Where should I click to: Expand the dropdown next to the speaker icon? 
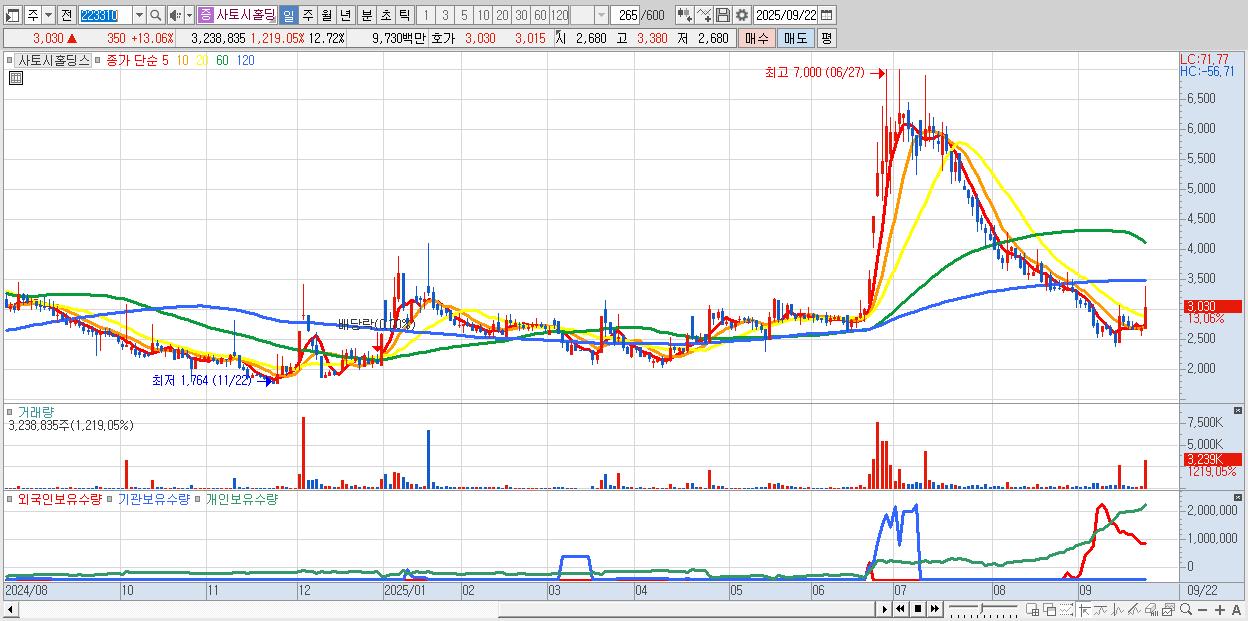click(189, 15)
